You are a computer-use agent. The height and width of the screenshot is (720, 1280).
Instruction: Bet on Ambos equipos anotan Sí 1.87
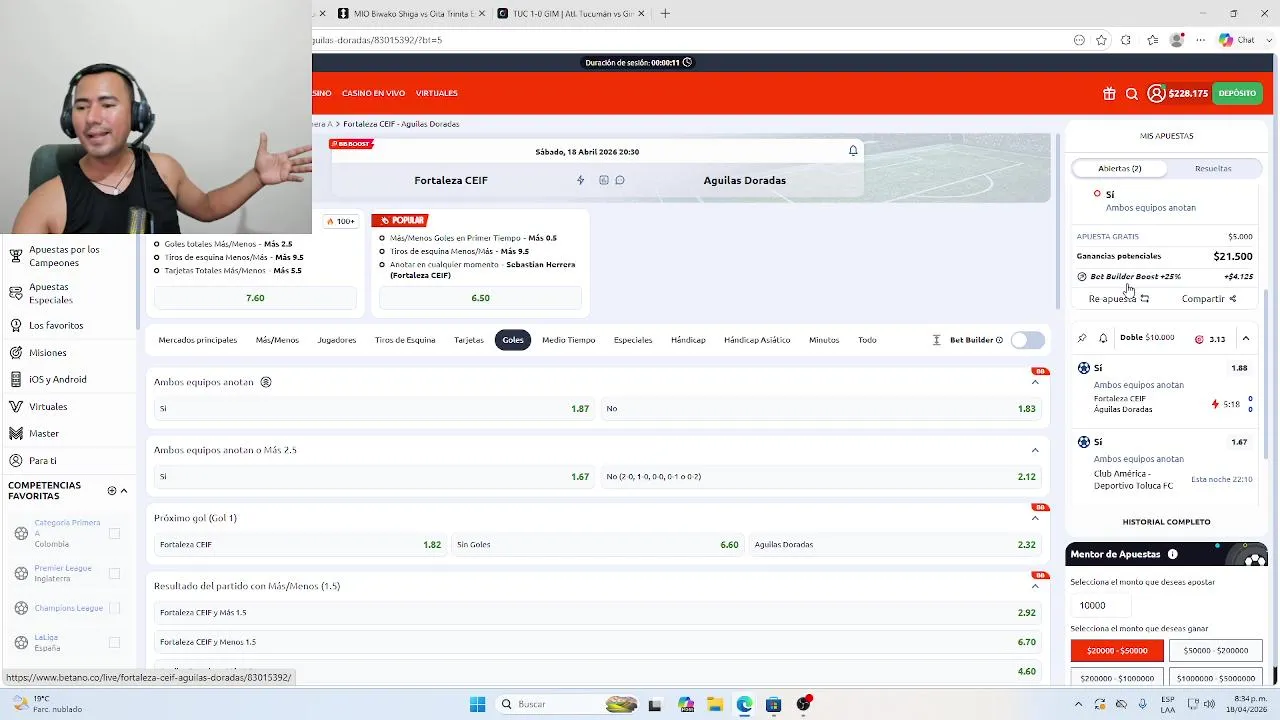pos(374,409)
